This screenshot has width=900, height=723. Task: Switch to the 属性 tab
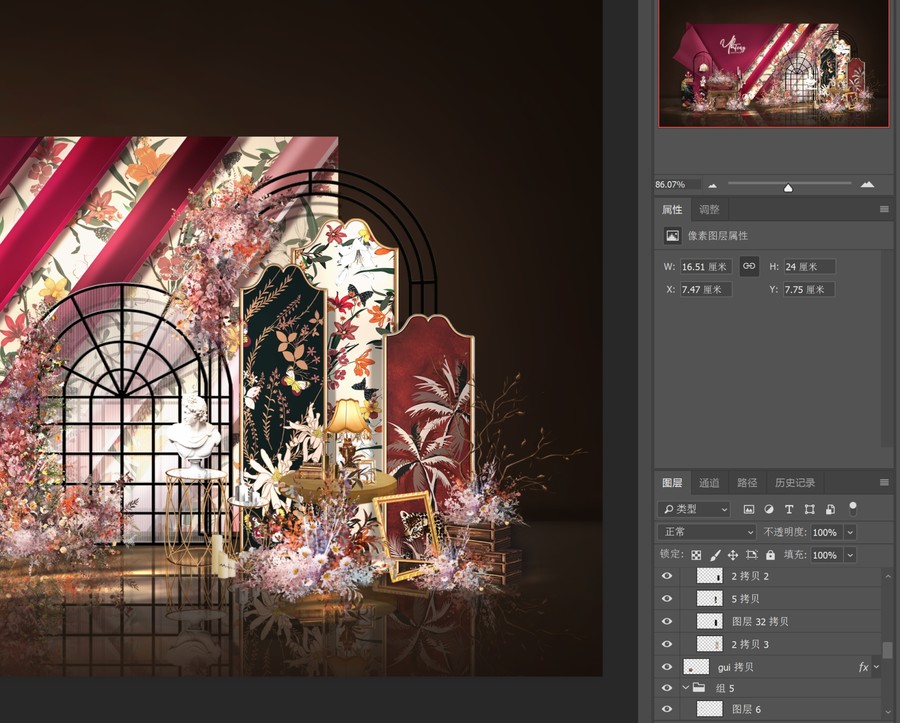672,209
